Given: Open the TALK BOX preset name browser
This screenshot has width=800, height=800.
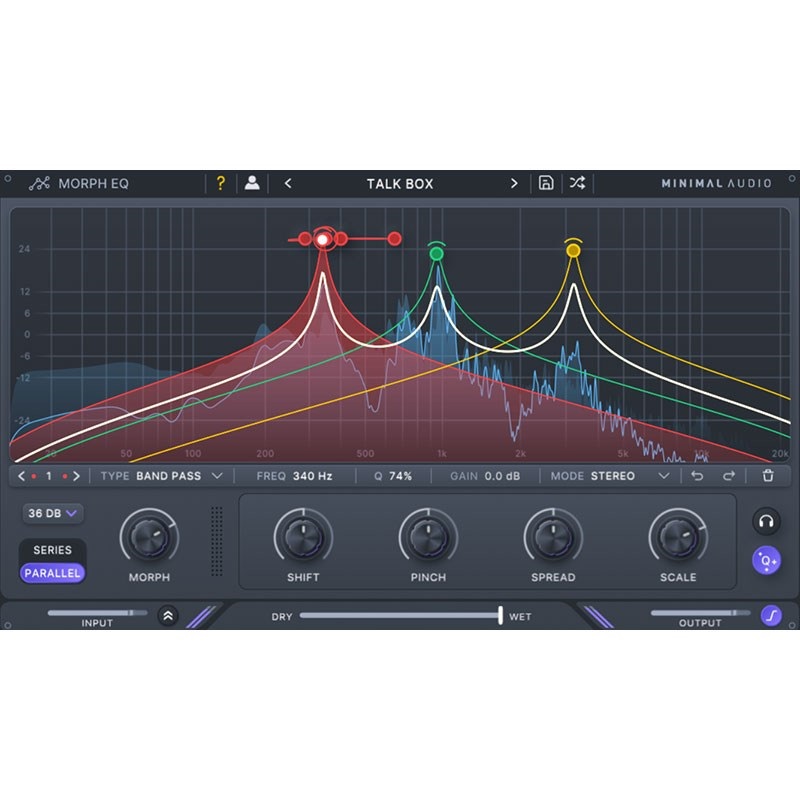Looking at the screenshot, I should pyautogui.click(x=400, y=184).
